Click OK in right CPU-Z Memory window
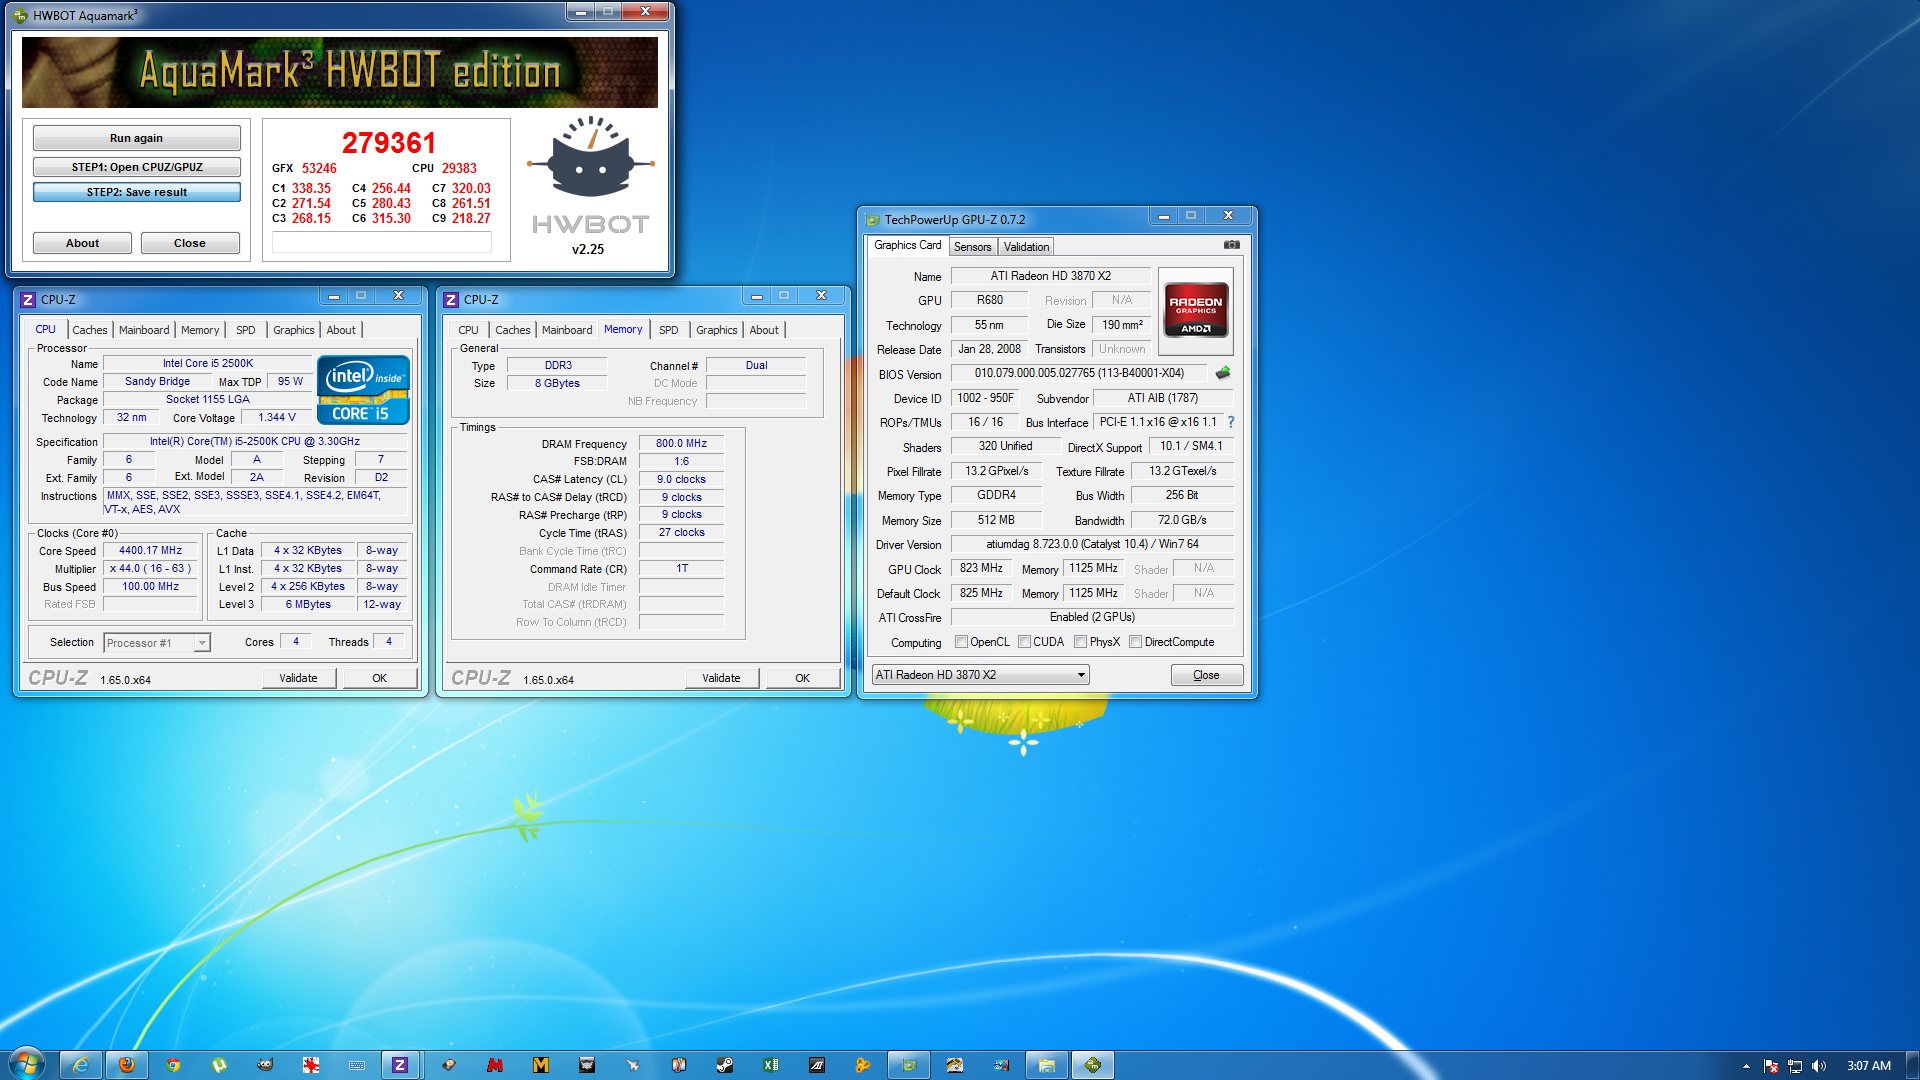 803,678
